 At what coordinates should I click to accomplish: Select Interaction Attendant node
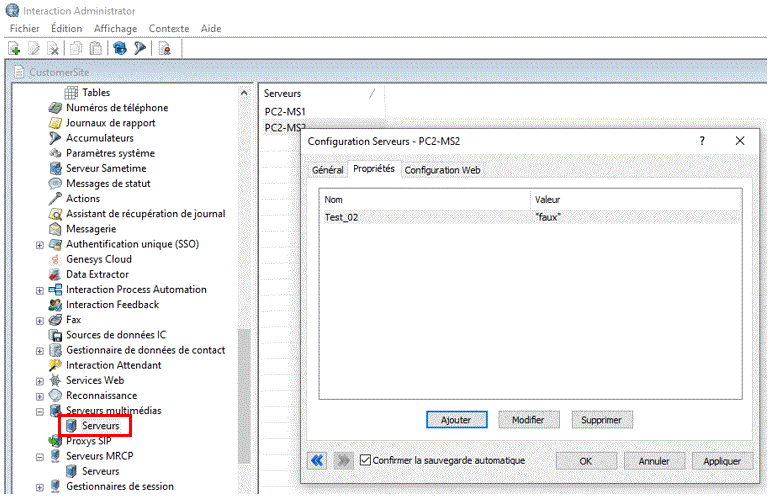coord(113,365)
